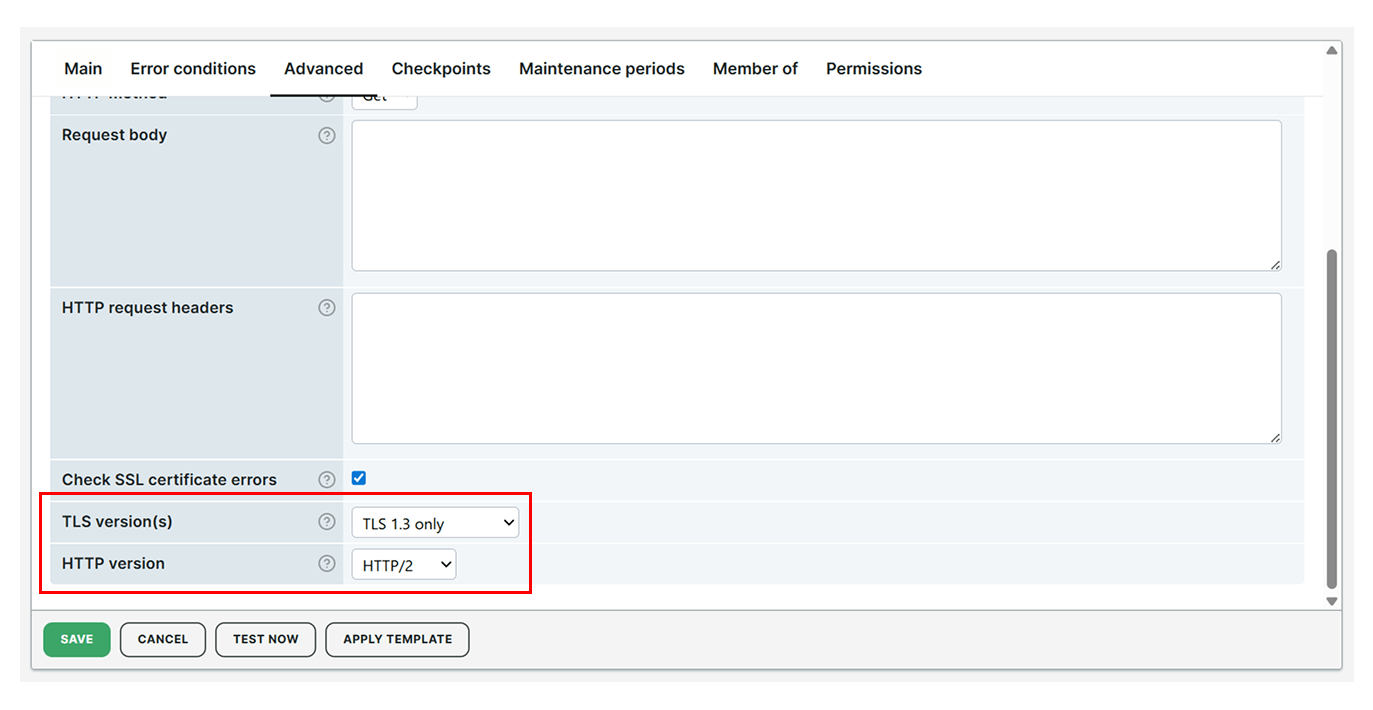Switch to the Maintenance periods tab
Viewport: 1373px width, 710px height.
click(601, 68)
